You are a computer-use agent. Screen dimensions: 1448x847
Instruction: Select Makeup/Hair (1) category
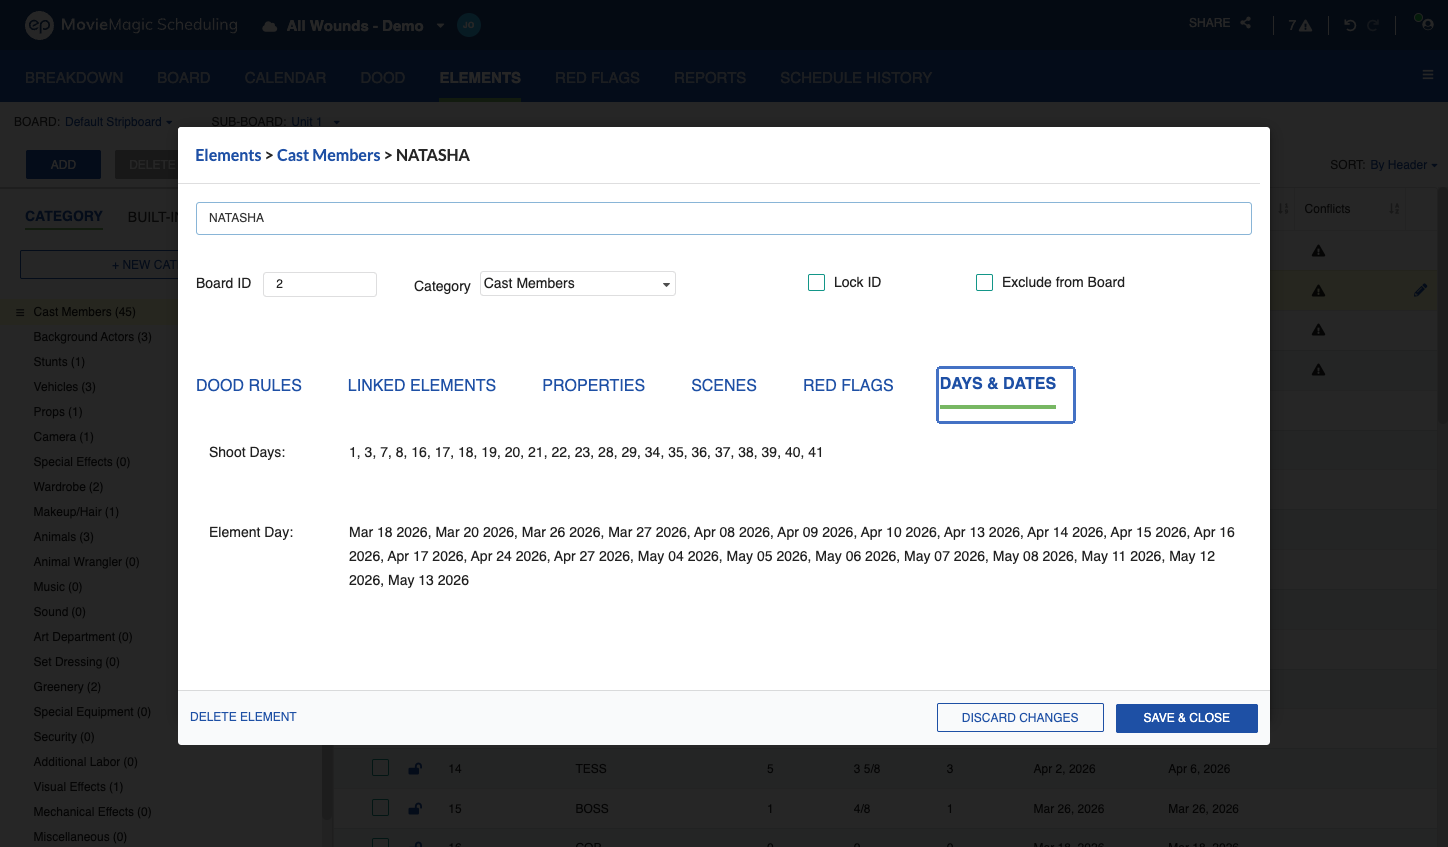76,512
